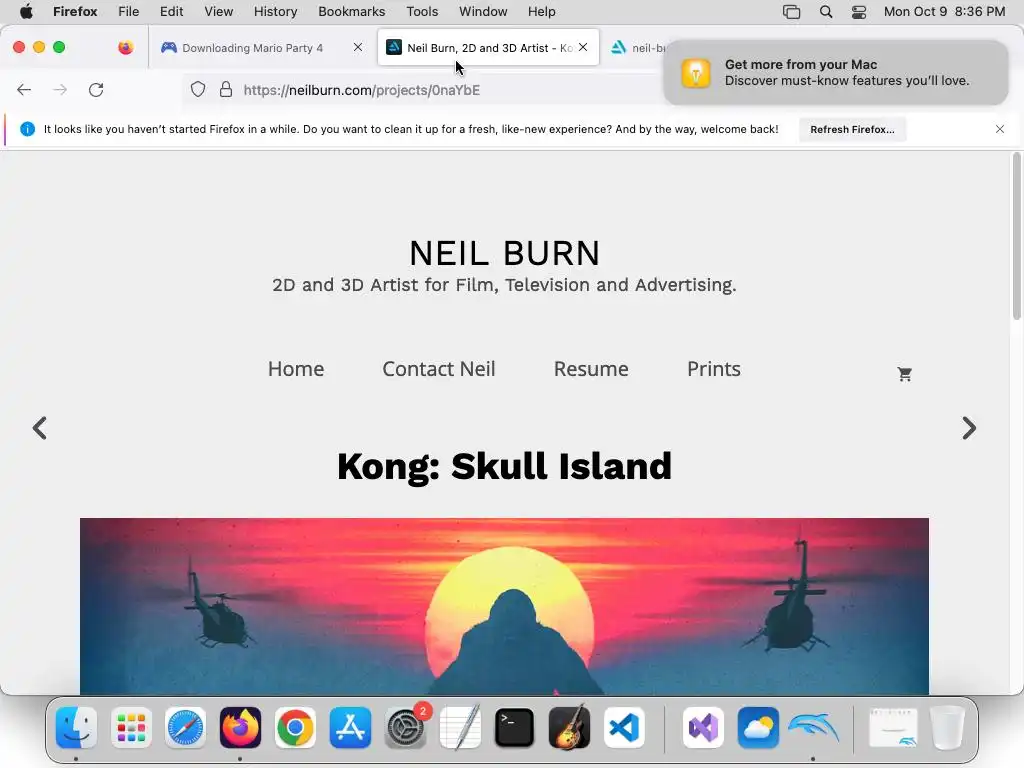
Task: Go to previous project with left chevron
Action: click(40, 428)
